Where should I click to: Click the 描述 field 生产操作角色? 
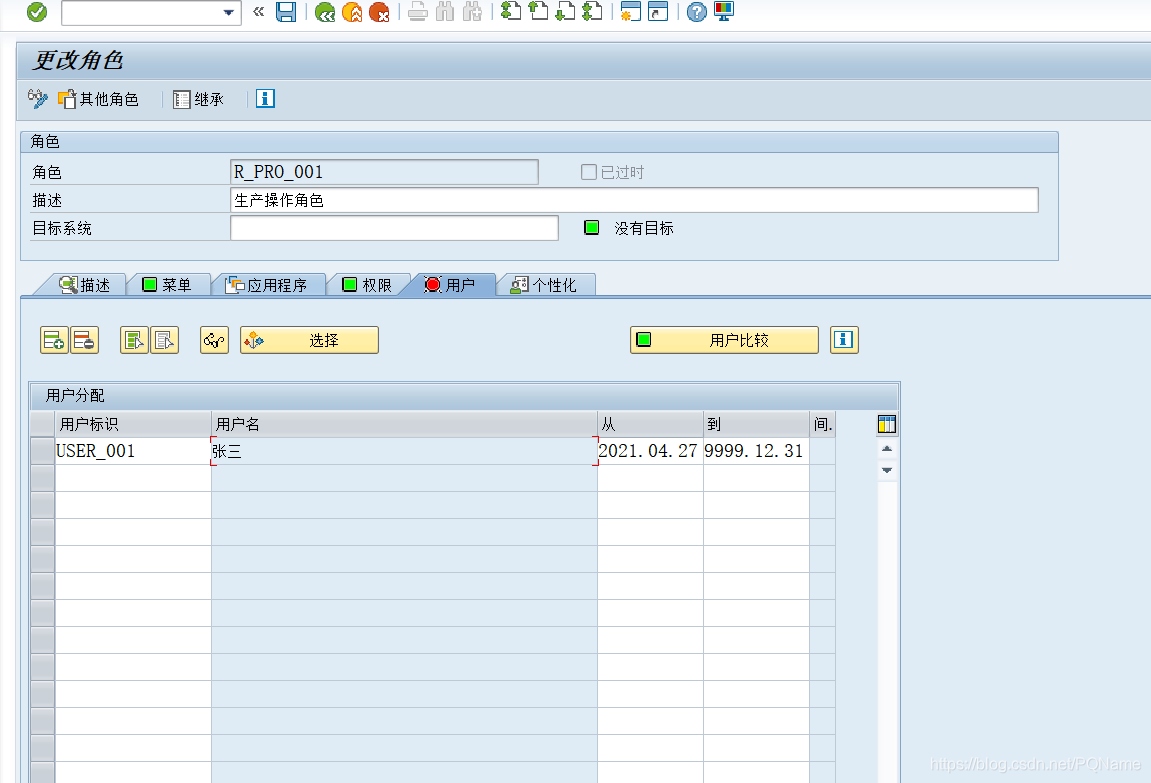coord(634,200)
